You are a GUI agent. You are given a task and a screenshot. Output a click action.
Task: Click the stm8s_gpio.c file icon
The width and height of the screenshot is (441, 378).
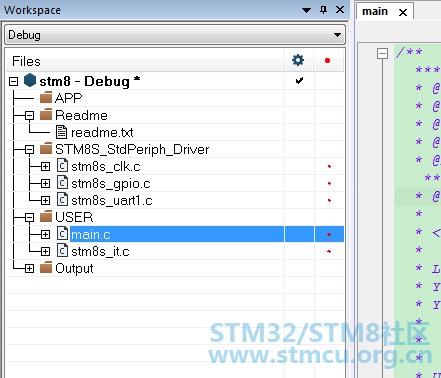coord(62,183)
